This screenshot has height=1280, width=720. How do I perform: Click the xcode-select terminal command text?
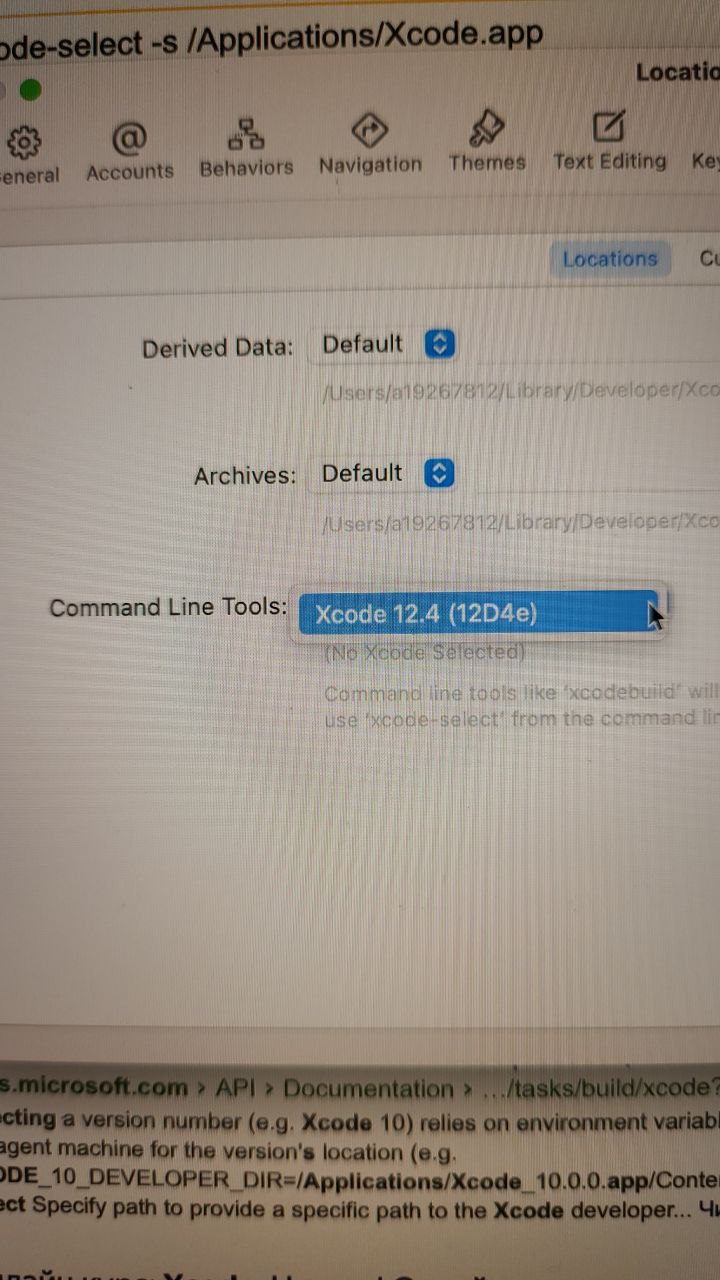[x=272, y=38]
